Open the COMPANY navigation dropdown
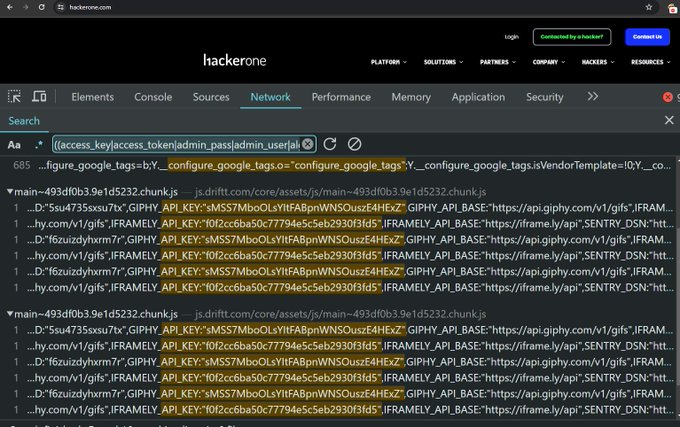The height and width of the screenshot is (427, 680). click(549, 62)
